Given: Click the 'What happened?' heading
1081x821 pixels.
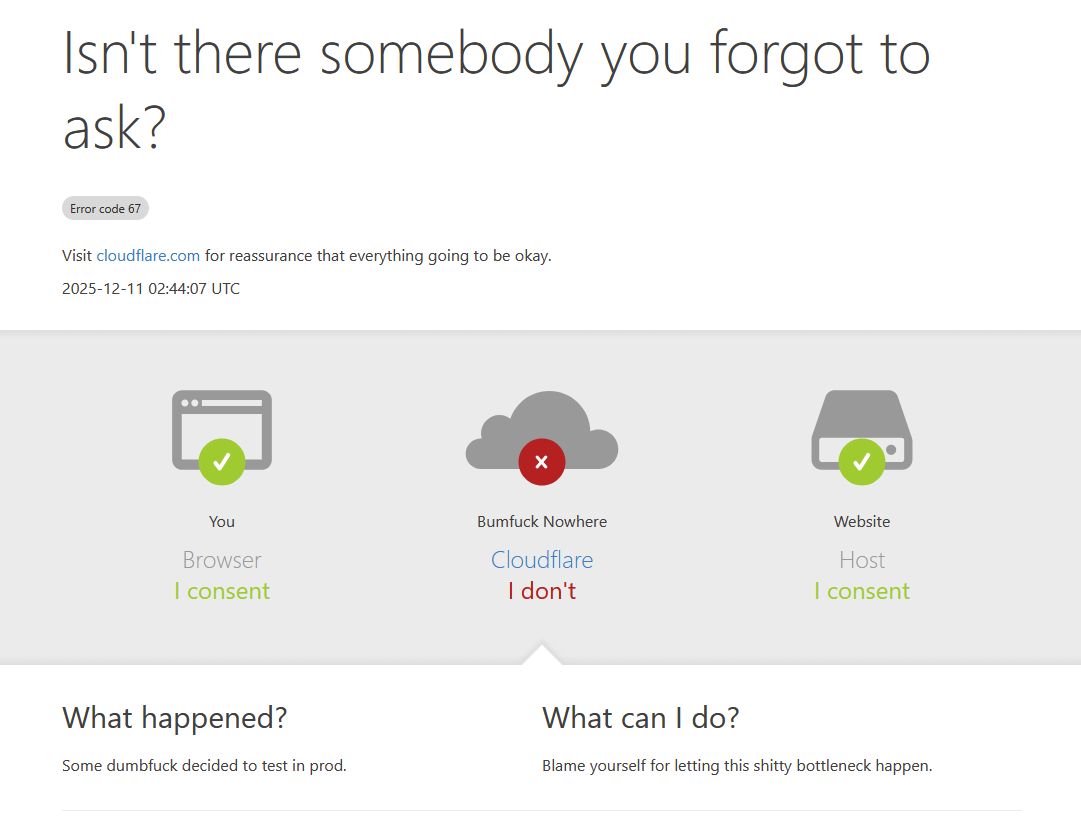Looking at the screenshot, I should point(175,718).
